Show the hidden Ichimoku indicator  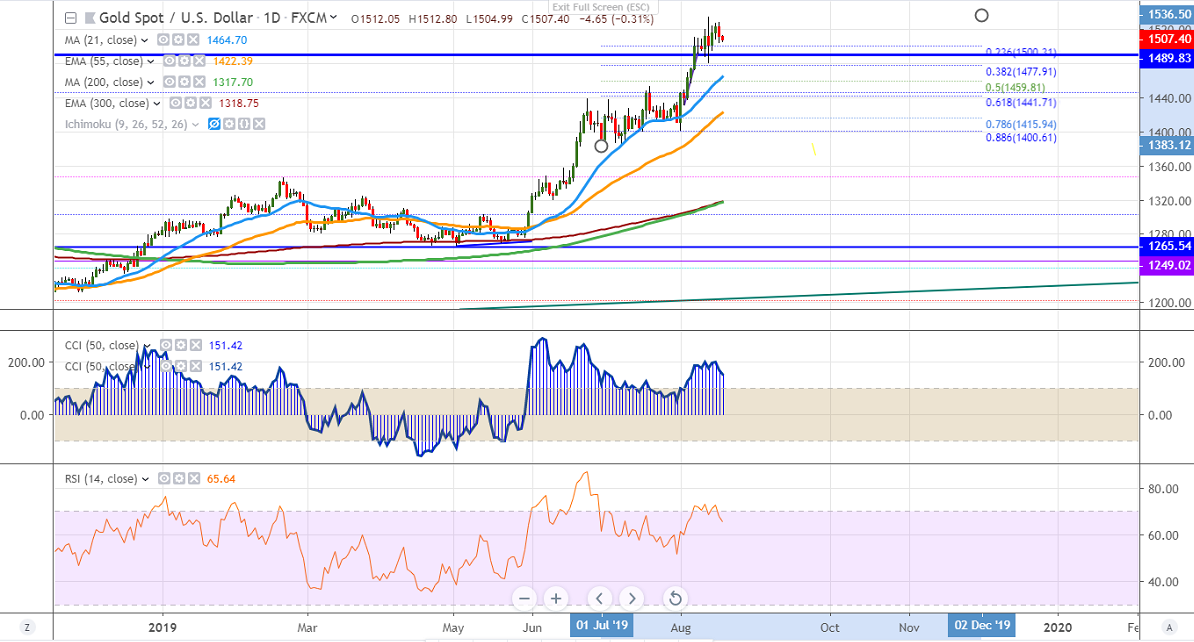coord(212,124)
